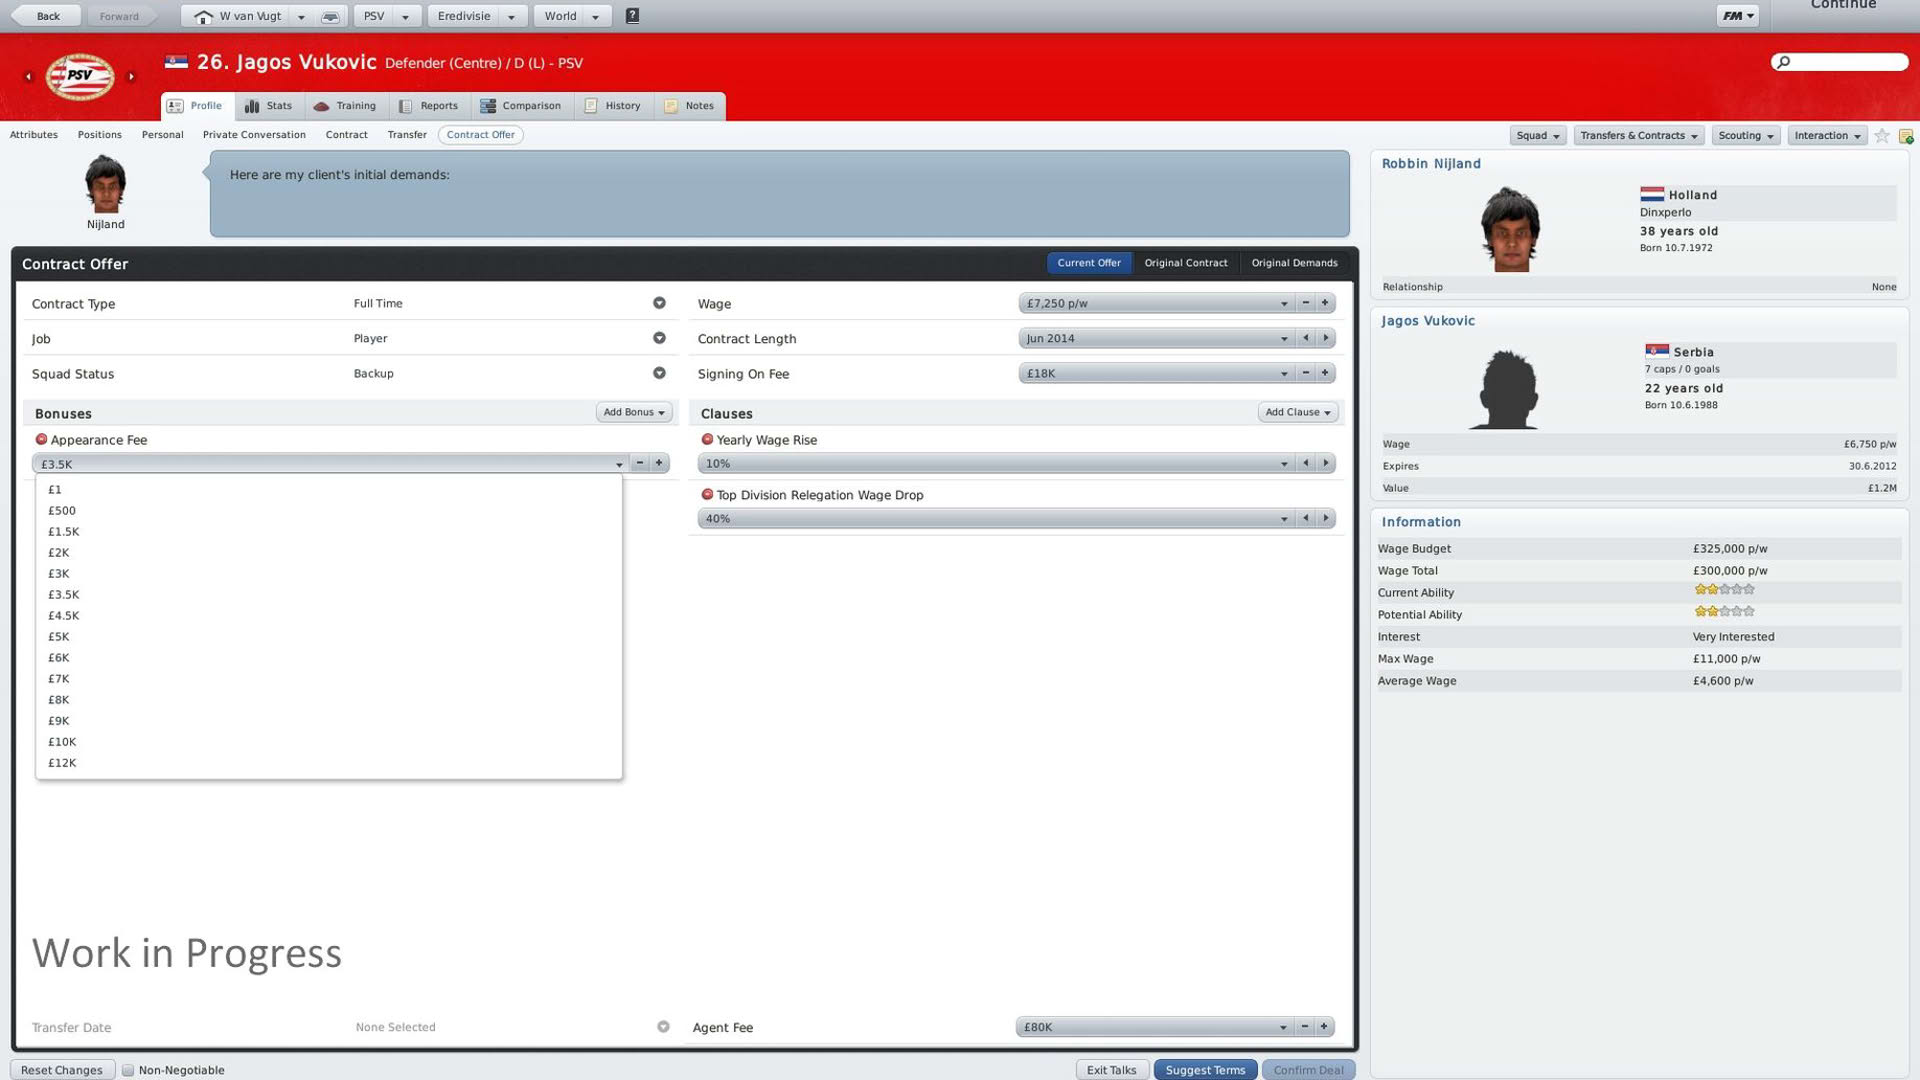The width and height of the screenshot is (1920, 1080).
Task: Open the Scouting menu
Action: tap(1746, 136)
